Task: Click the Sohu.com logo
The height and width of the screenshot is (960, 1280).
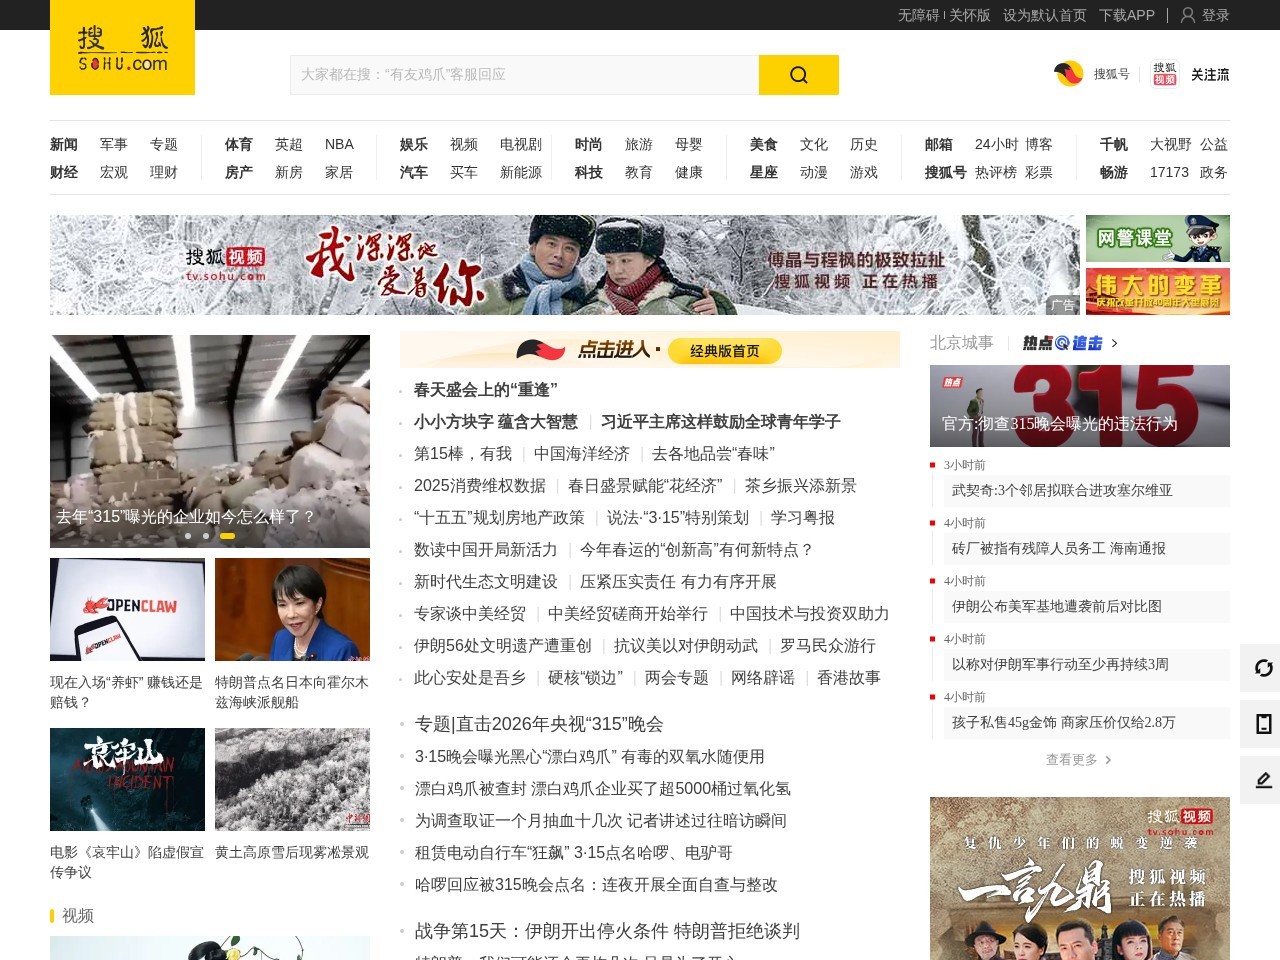Action: 122,48
